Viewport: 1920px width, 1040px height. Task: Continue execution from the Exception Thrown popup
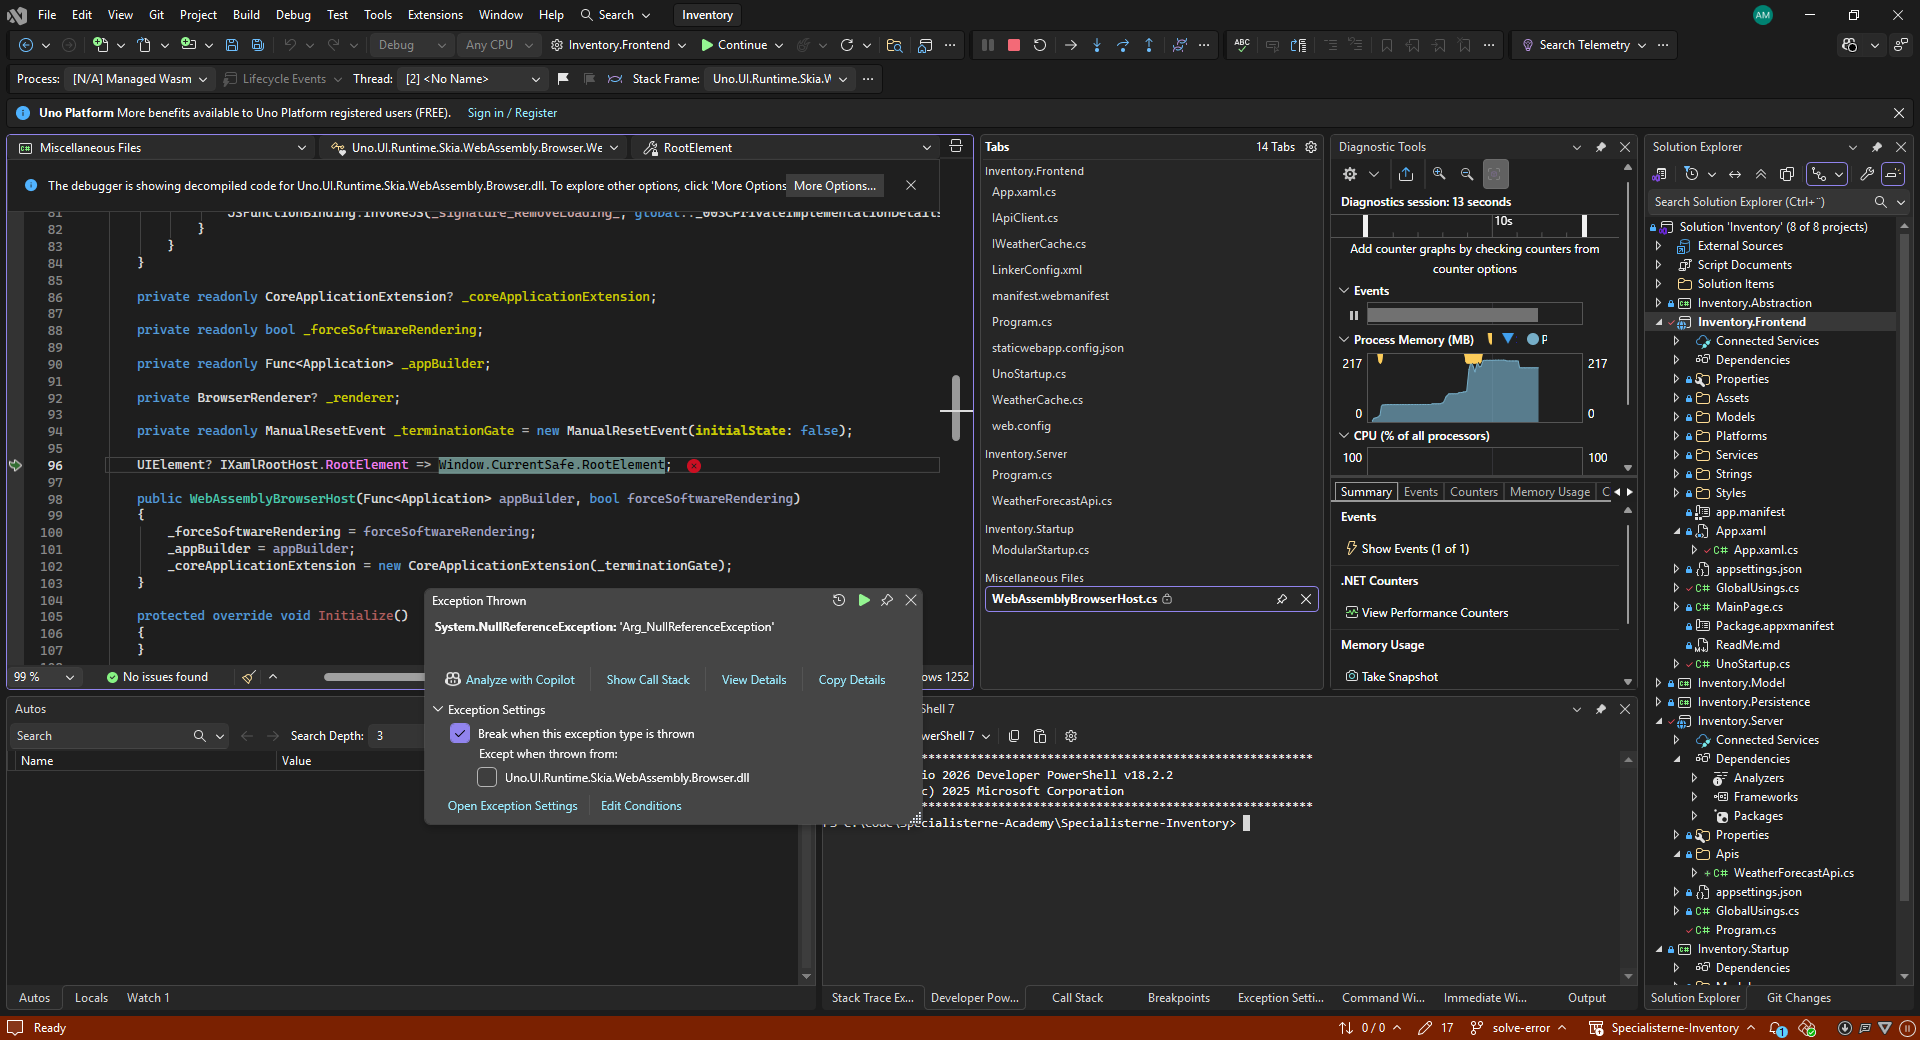[864, 600]
